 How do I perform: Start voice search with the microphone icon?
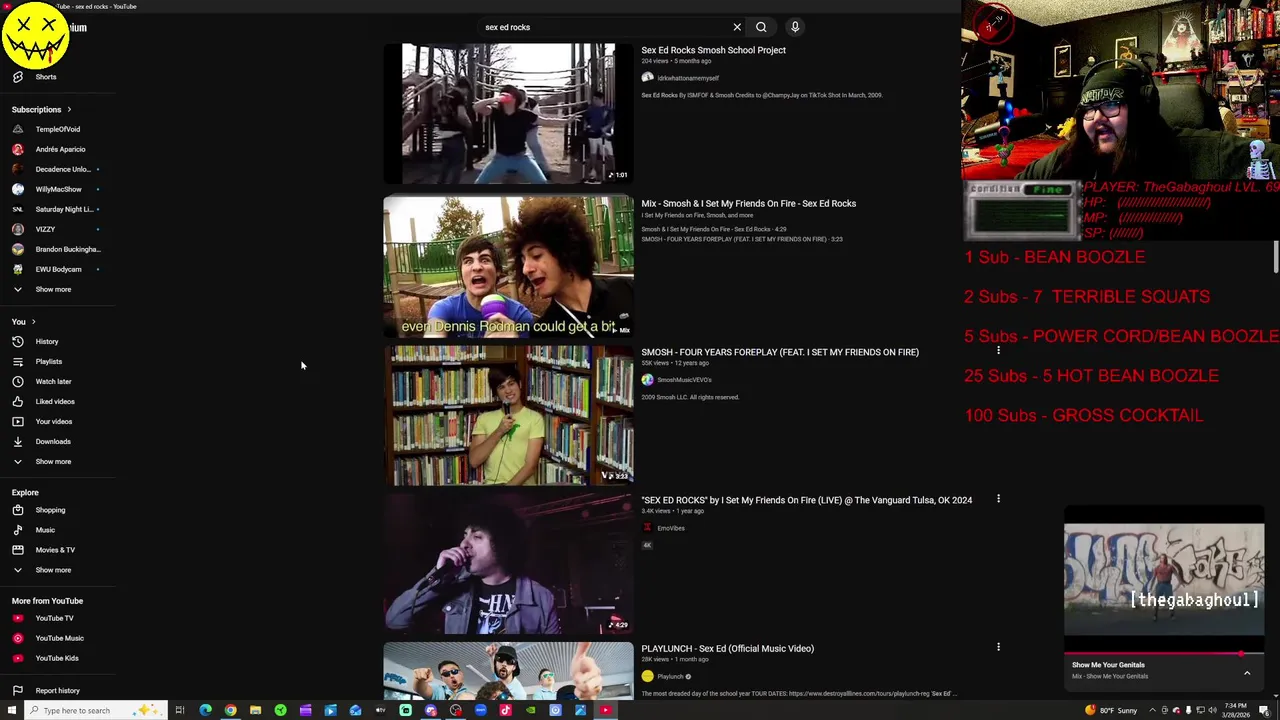795,27
